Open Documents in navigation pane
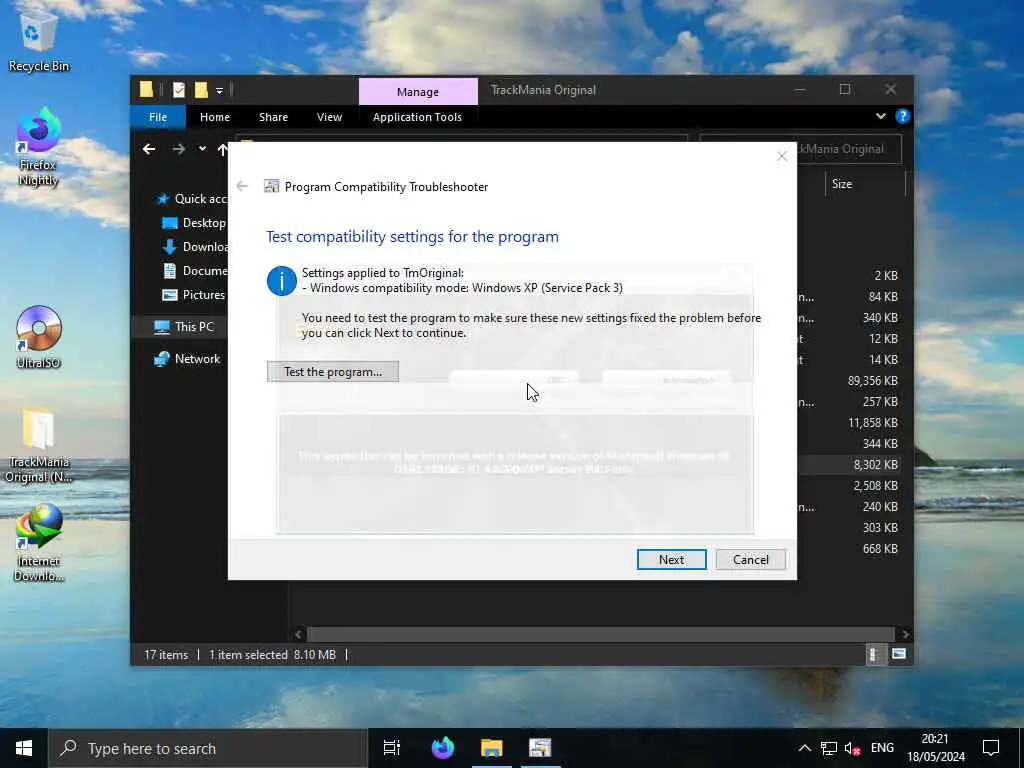Image resolution: width=1024 pixels, height=768 pixels. 195,271
